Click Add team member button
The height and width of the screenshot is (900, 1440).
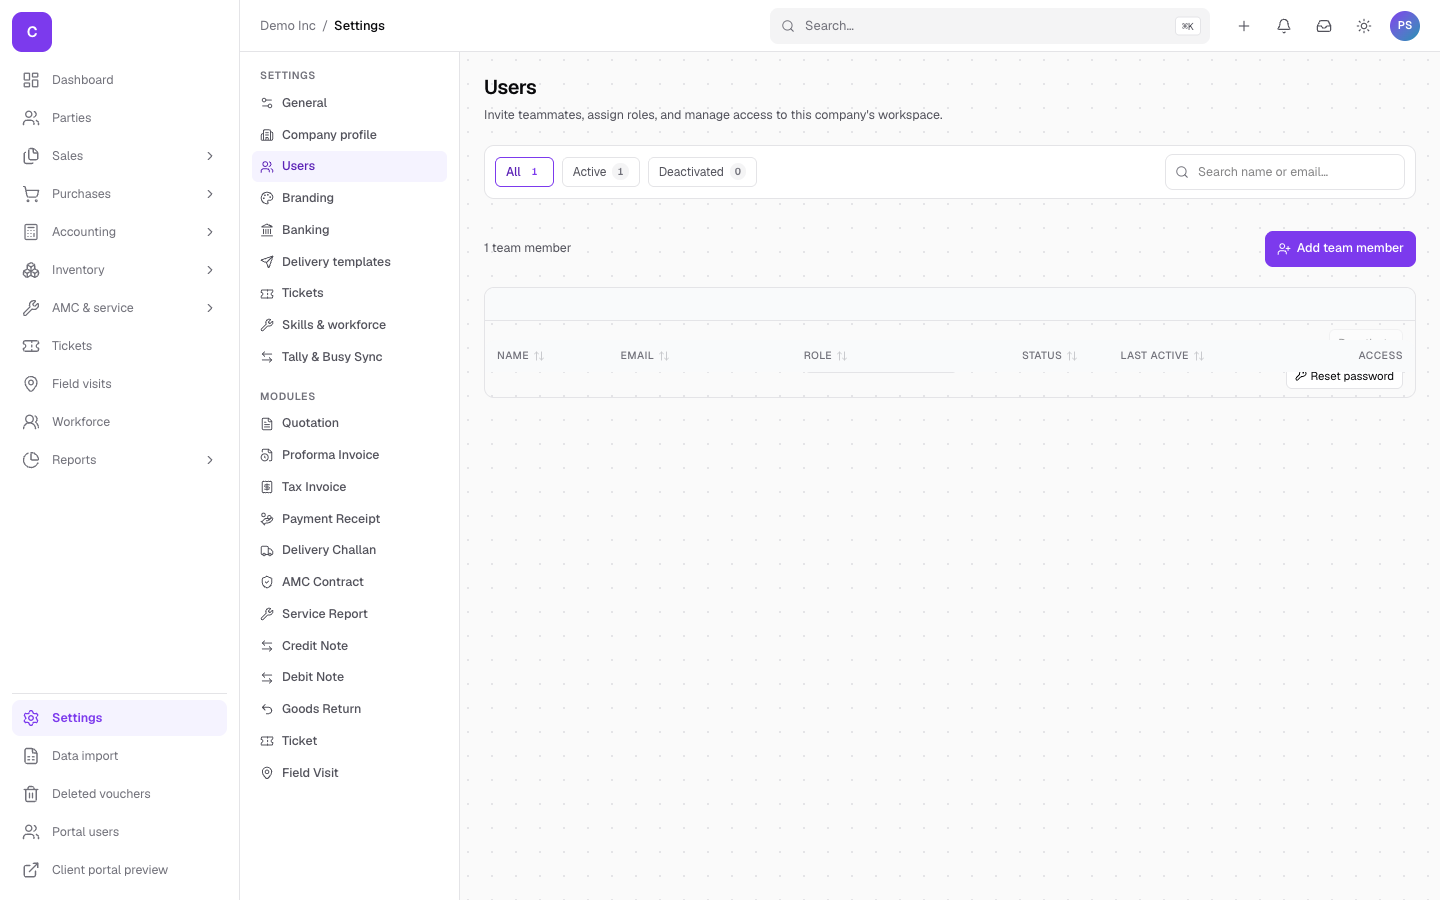(x=1340, y=249)
